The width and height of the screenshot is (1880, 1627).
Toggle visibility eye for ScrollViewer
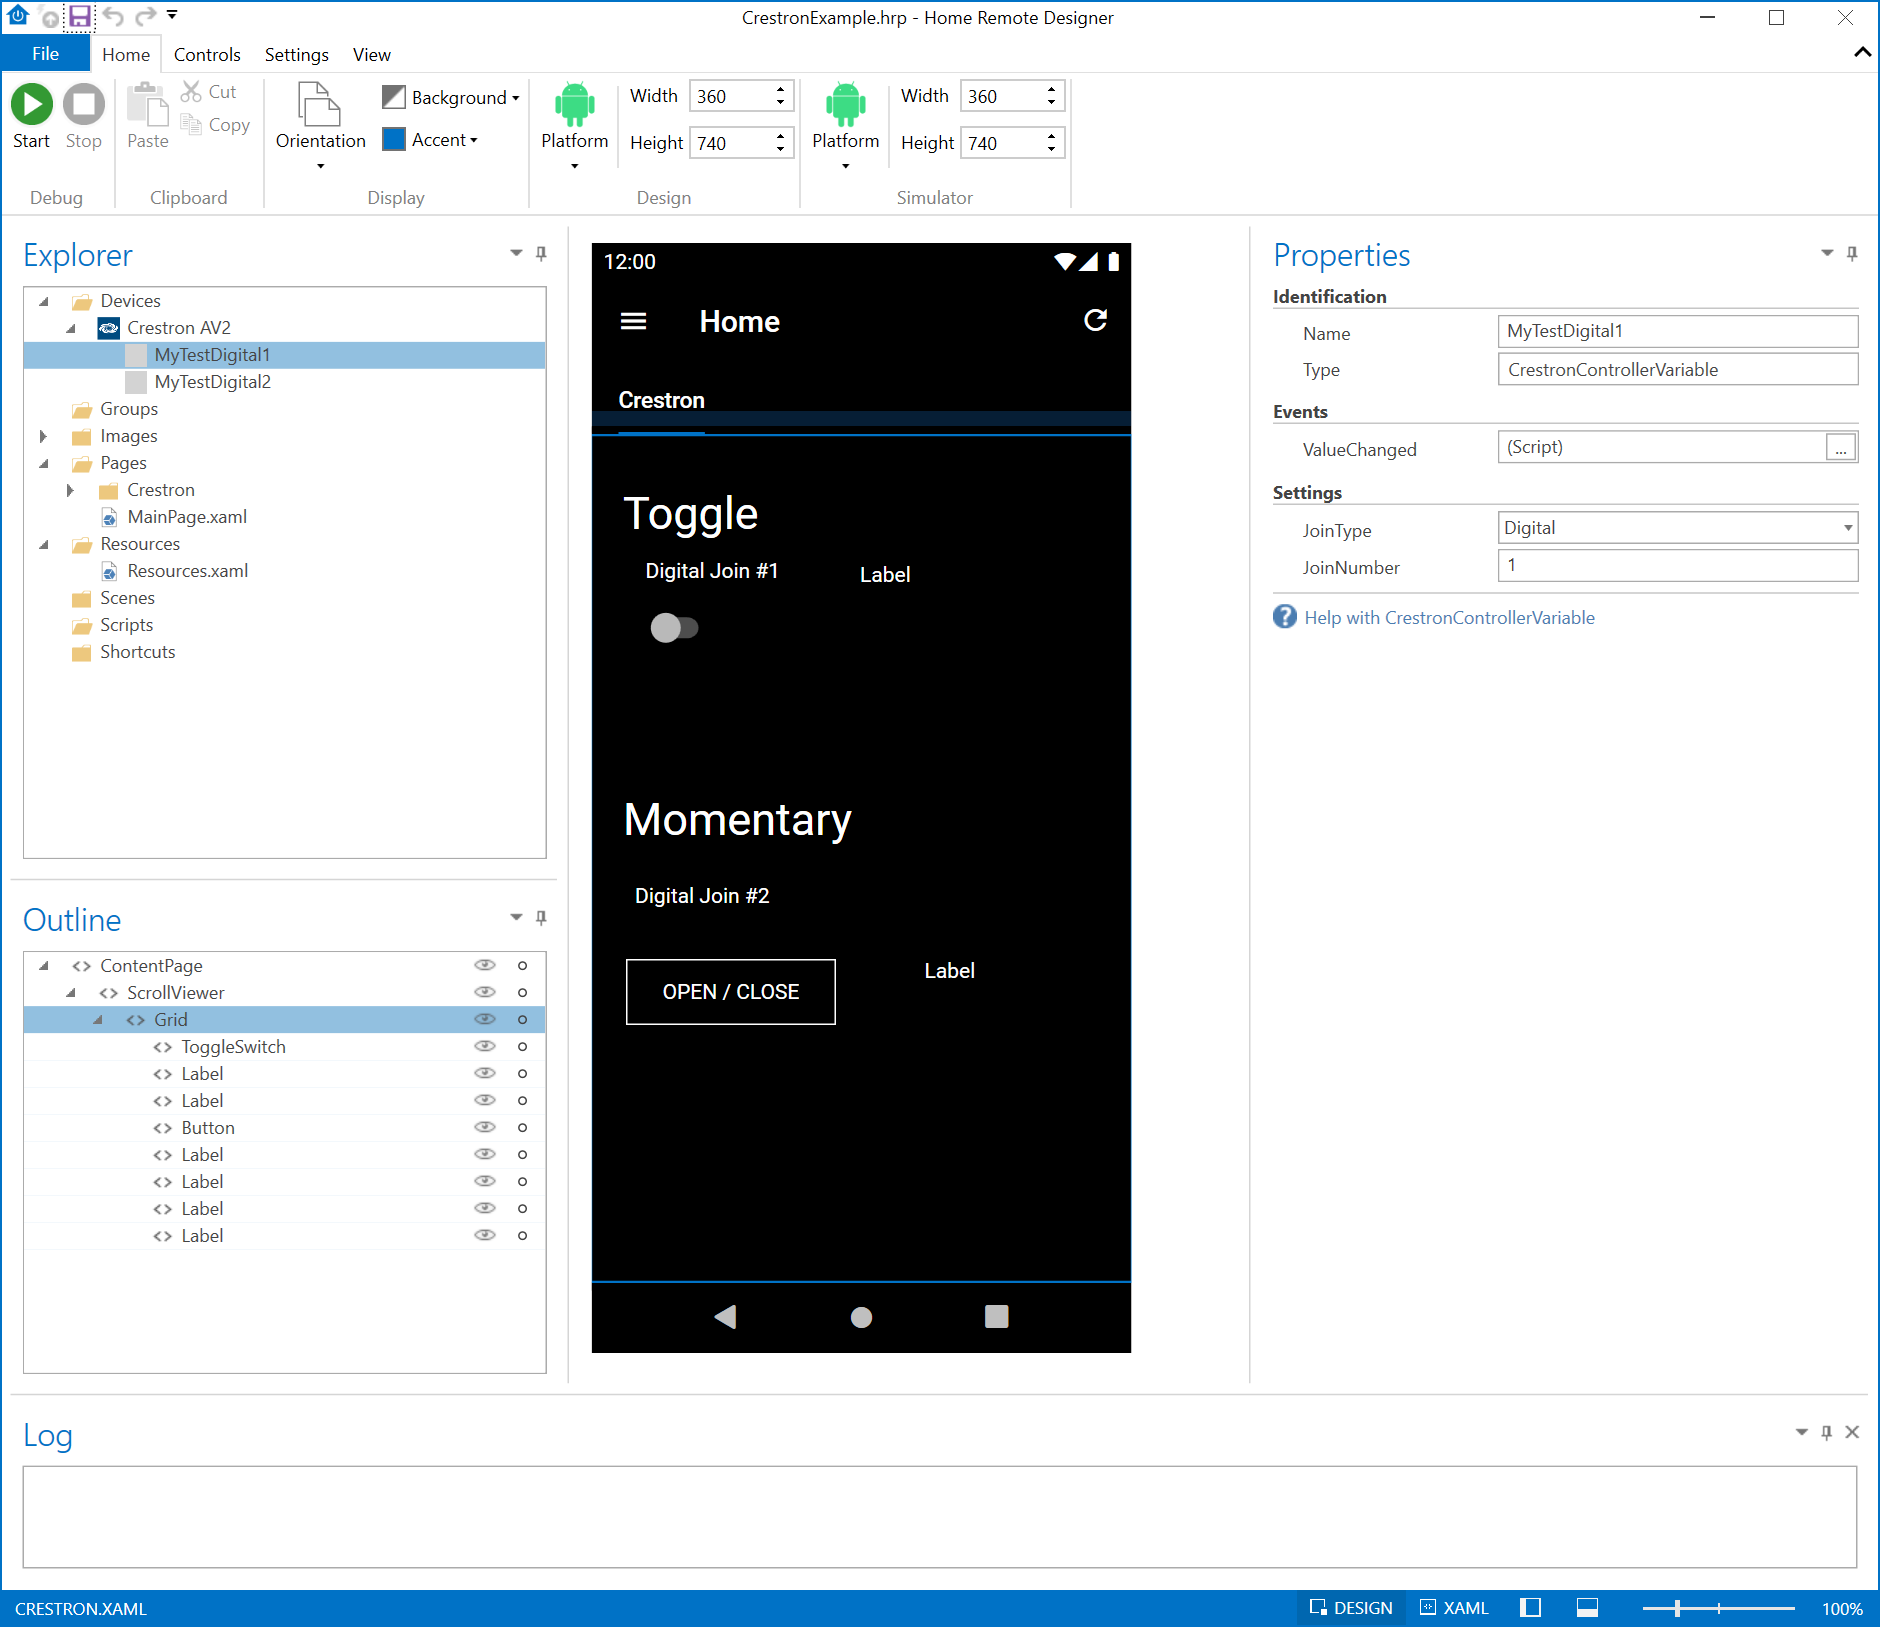[x=485, y=992]
